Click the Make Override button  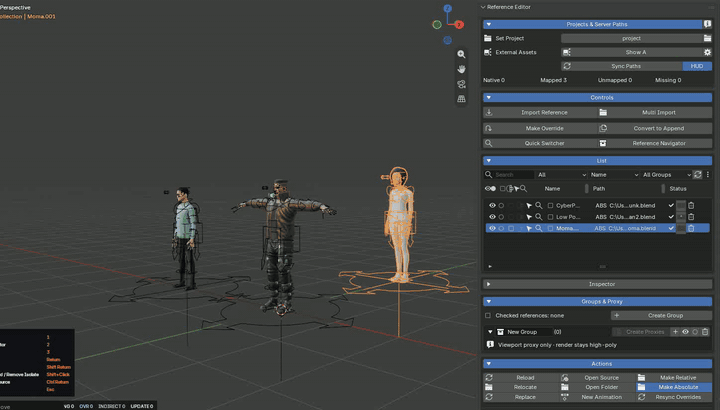540,128
